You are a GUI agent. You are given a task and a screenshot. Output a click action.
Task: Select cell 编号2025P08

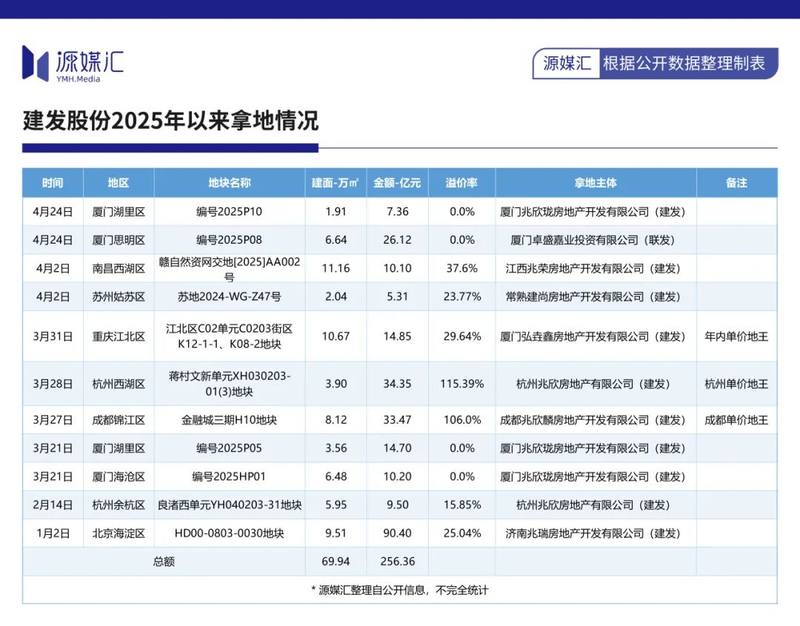[230, 240]
